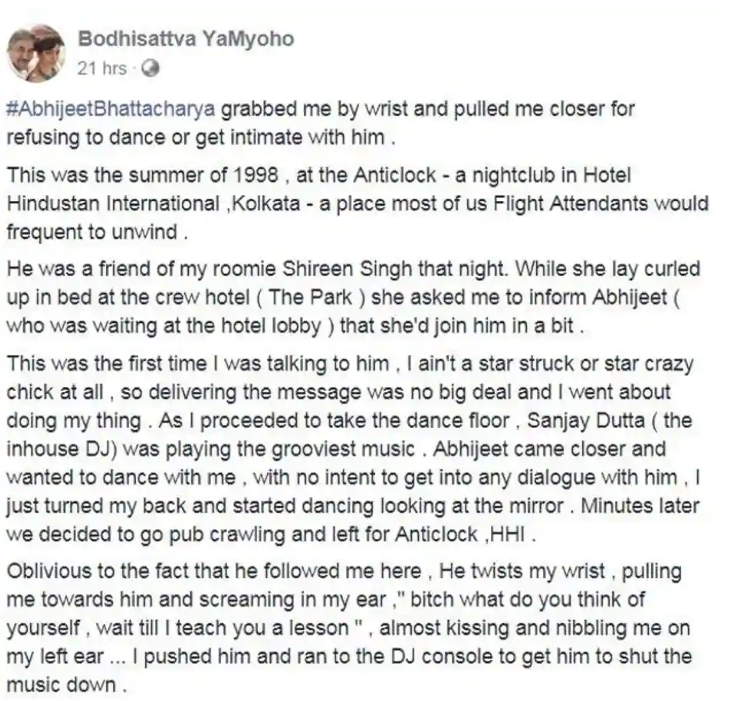Click the words "Hindustan International" in the post
The height and width of the screenshot is (701, 750).
pyautogui.click(x=113, y=204)
